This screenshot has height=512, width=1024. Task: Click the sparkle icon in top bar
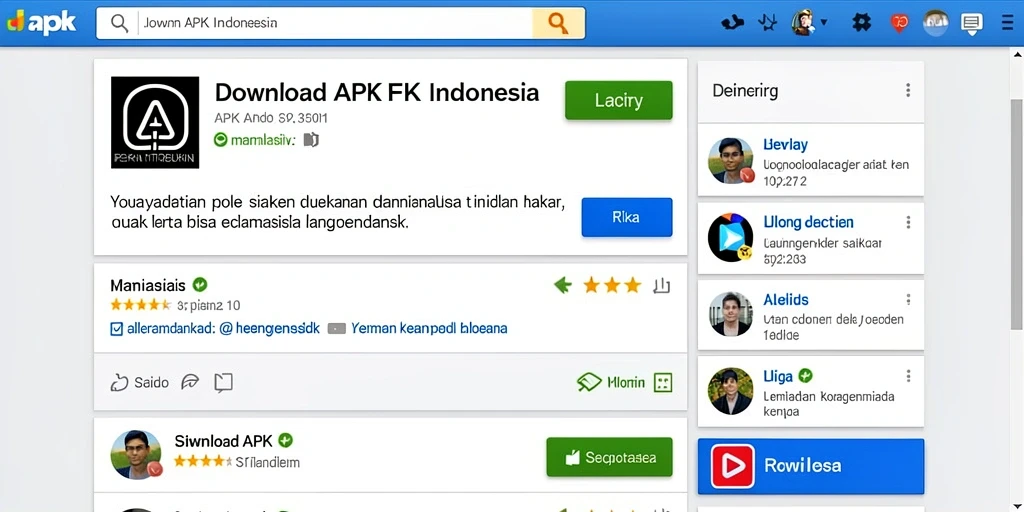pyautogui.click(x=767, y=23)
